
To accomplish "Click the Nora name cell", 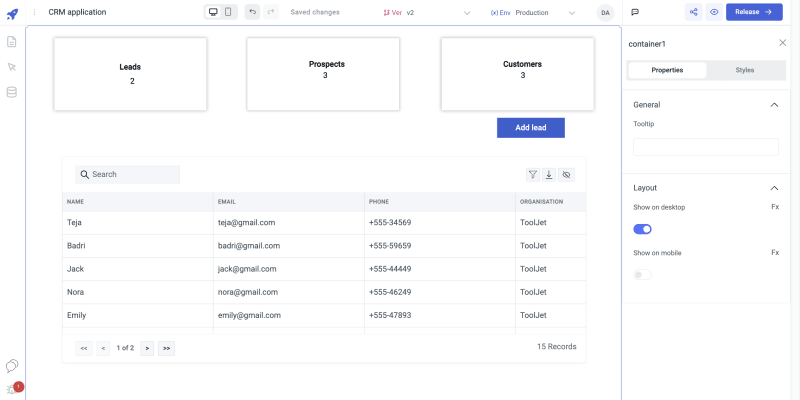I will pyautogui.click(x=138, y=292).
